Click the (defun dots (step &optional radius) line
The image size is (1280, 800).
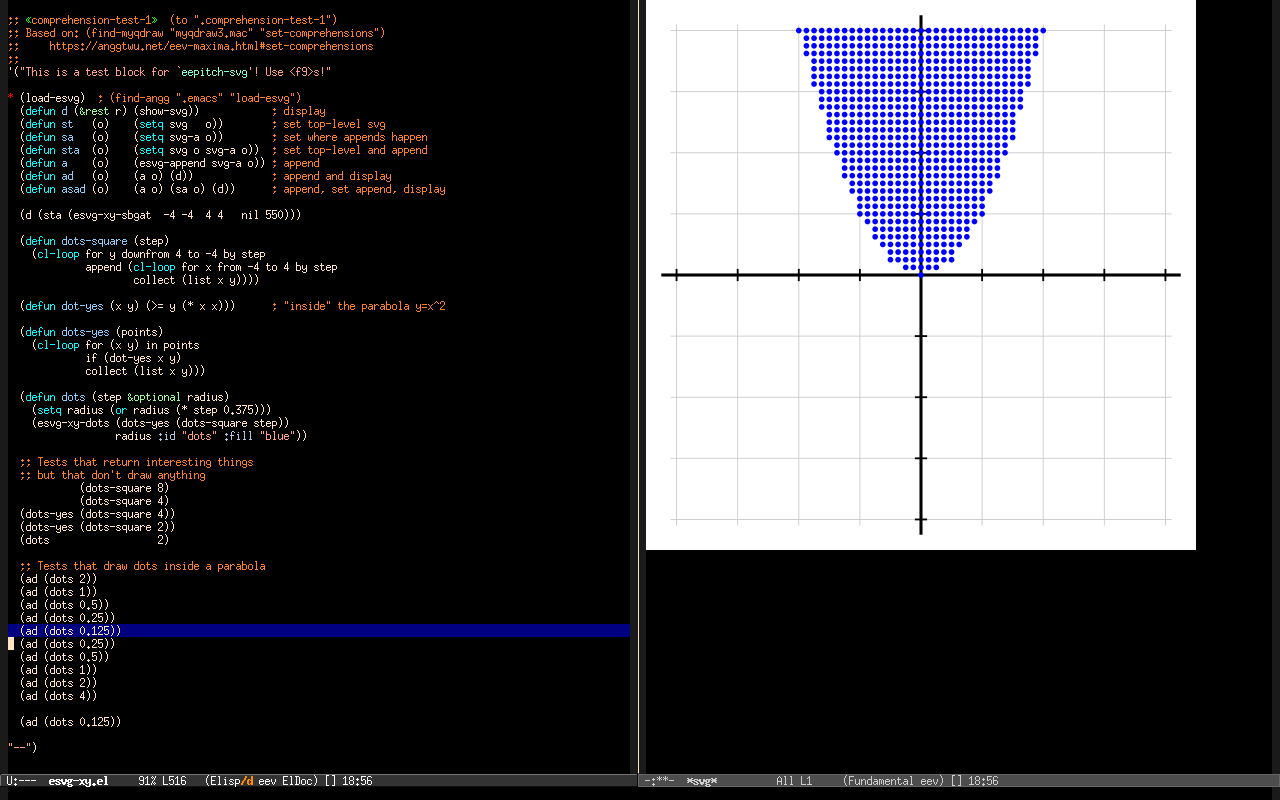pos(125,397)
